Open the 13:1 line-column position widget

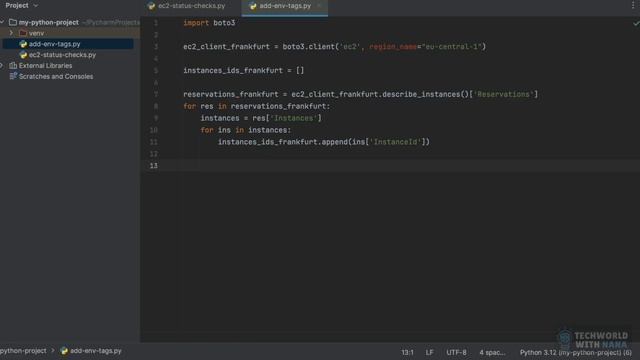click(407, 352)
